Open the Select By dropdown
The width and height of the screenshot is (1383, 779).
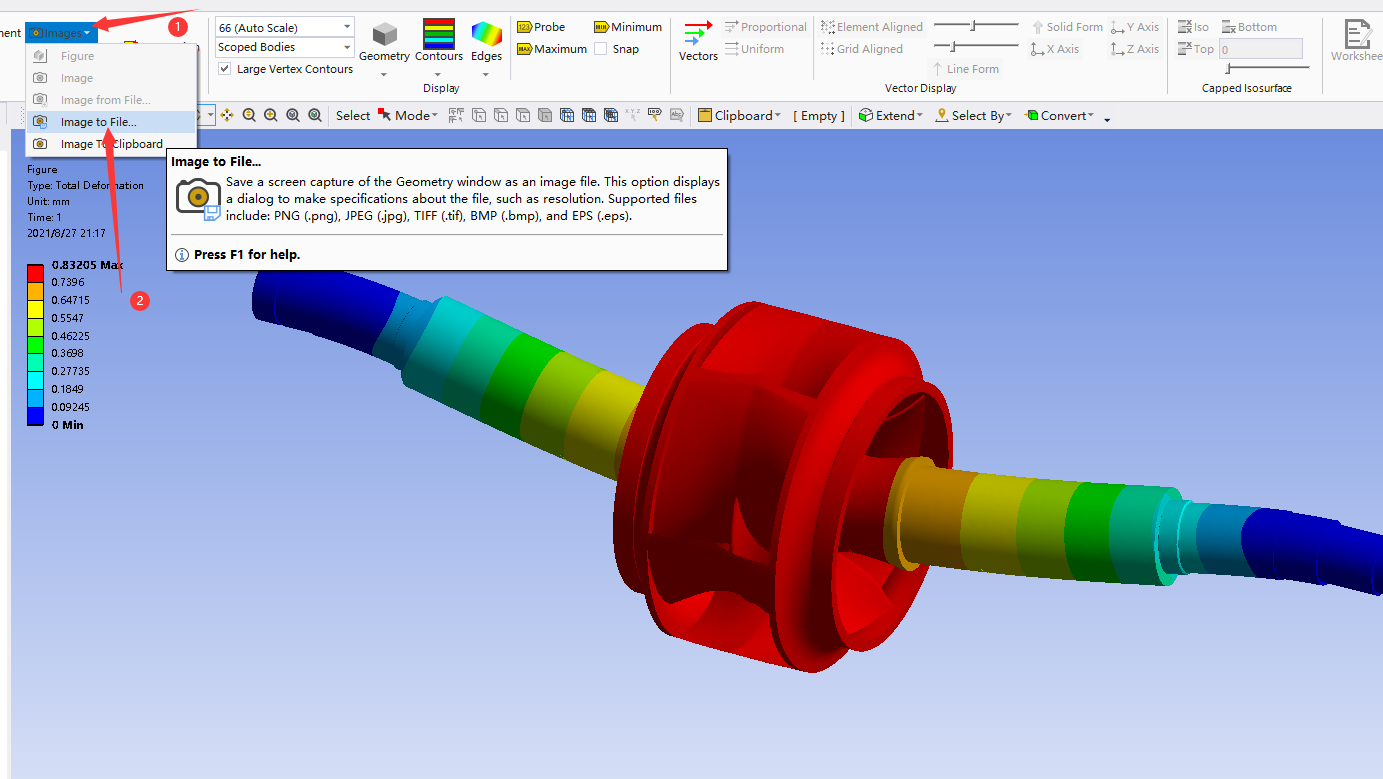click(974, 116)
